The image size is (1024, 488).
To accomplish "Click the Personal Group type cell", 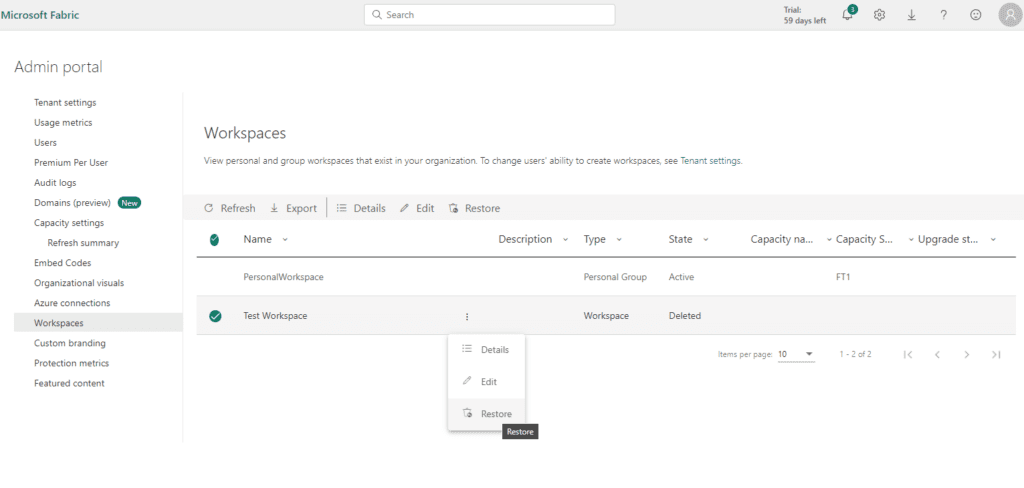I will 615,277.
